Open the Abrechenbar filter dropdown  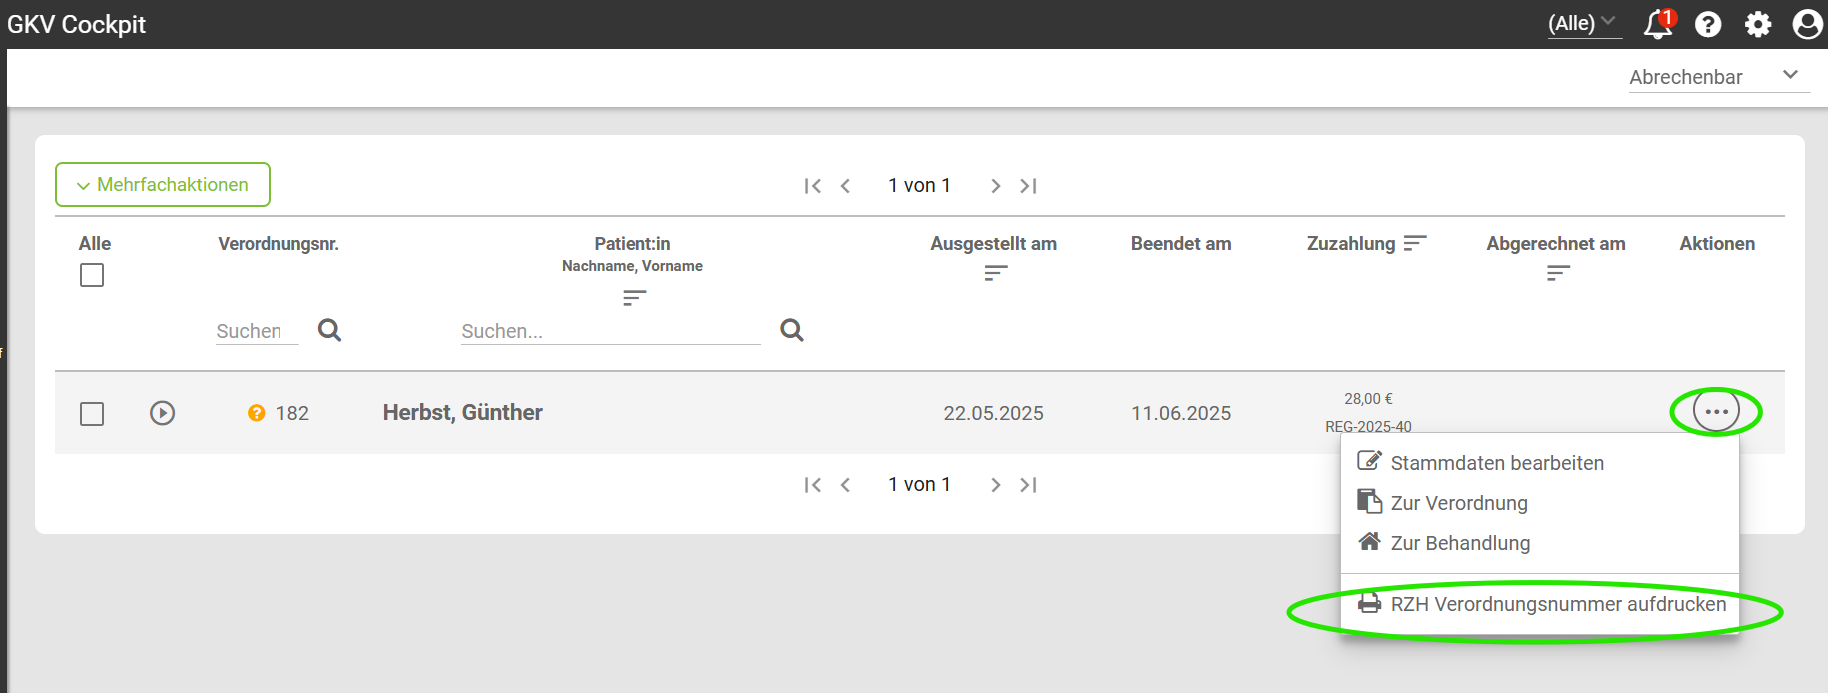point(1718,77)
